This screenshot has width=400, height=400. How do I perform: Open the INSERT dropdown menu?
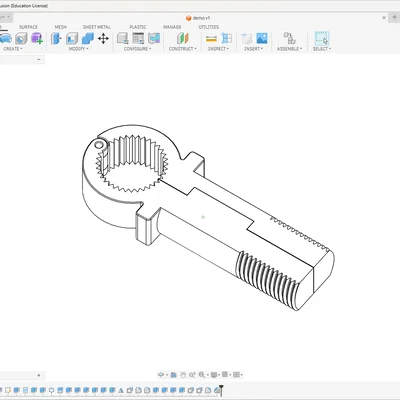tap(254, 49)
